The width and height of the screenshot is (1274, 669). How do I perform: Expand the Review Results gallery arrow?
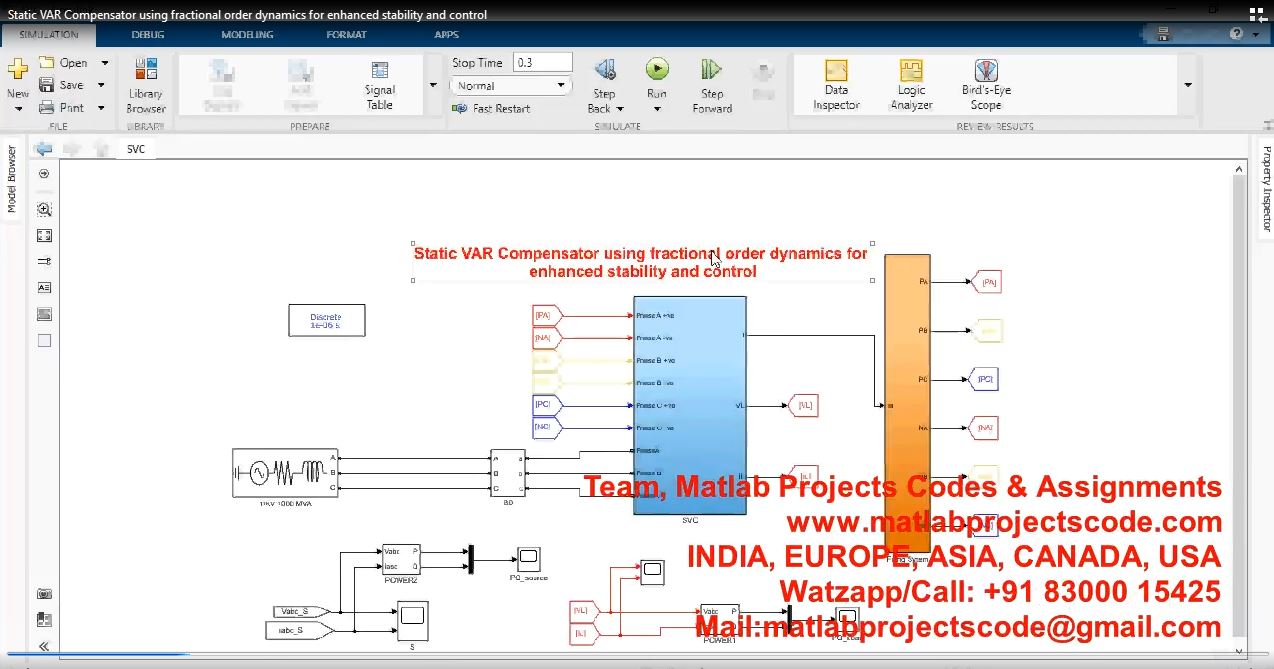coord(1188,85)
